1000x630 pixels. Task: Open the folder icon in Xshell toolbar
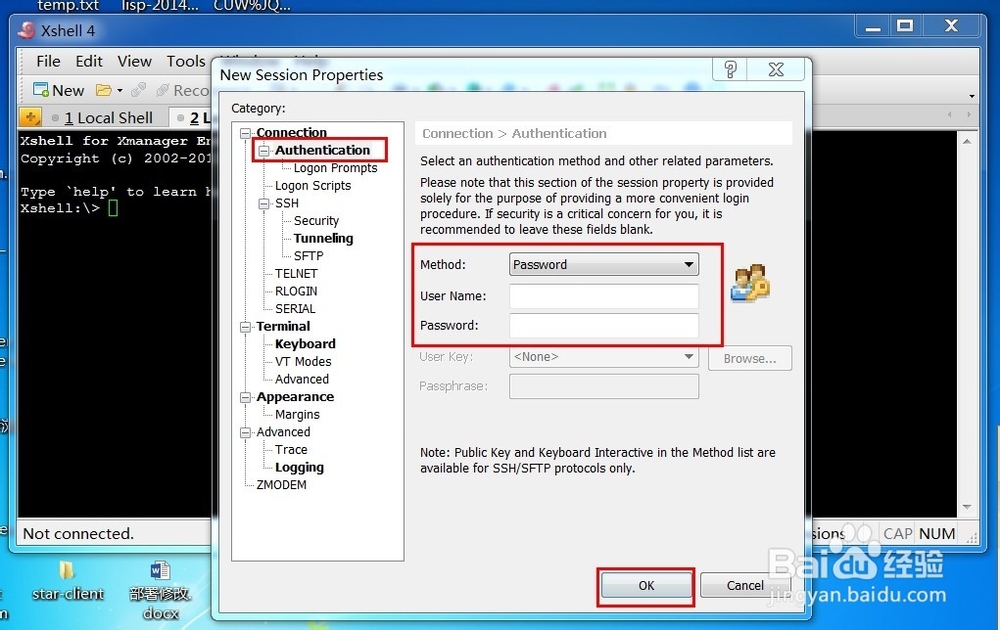(103, 91)
